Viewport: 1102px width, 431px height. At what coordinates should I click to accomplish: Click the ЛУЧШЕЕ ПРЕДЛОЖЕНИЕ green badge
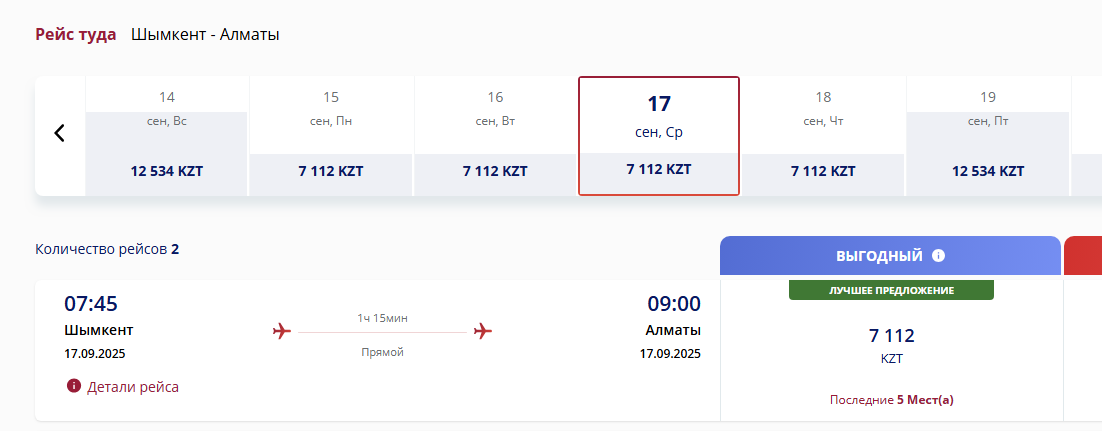point(891,290)
